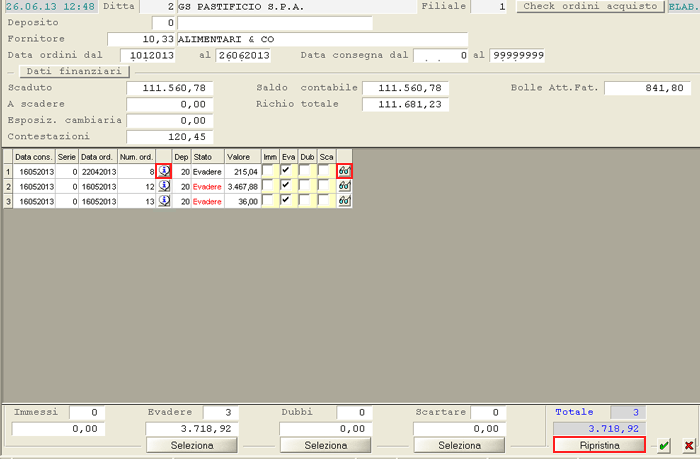
Task: Open info icon for order number 12
Action: click(164, 186)
